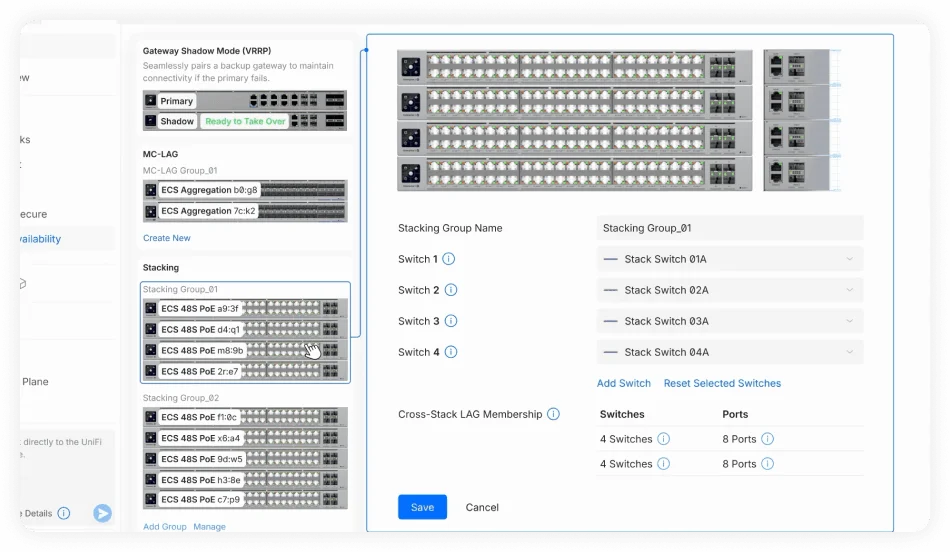The image size is (950, 552).
Task: Click the top switch in stack diagram
Action: (x=574, y=67)
